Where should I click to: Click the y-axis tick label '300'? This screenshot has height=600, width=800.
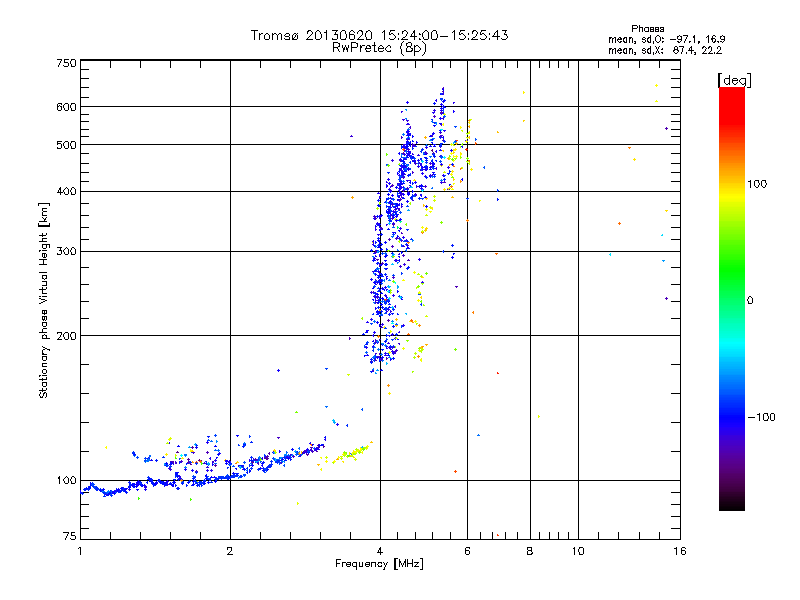coord(66,251)
